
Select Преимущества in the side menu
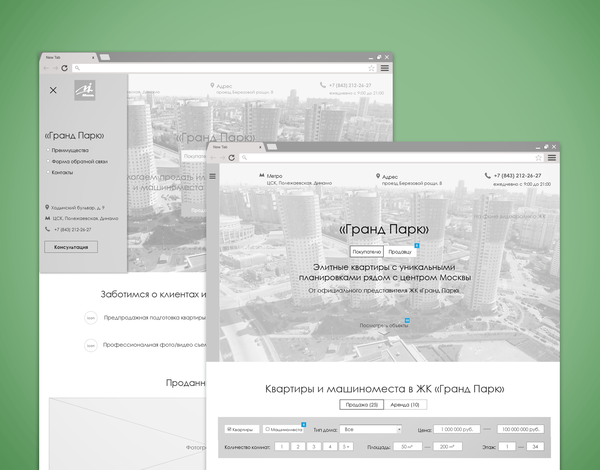(70, 150)
